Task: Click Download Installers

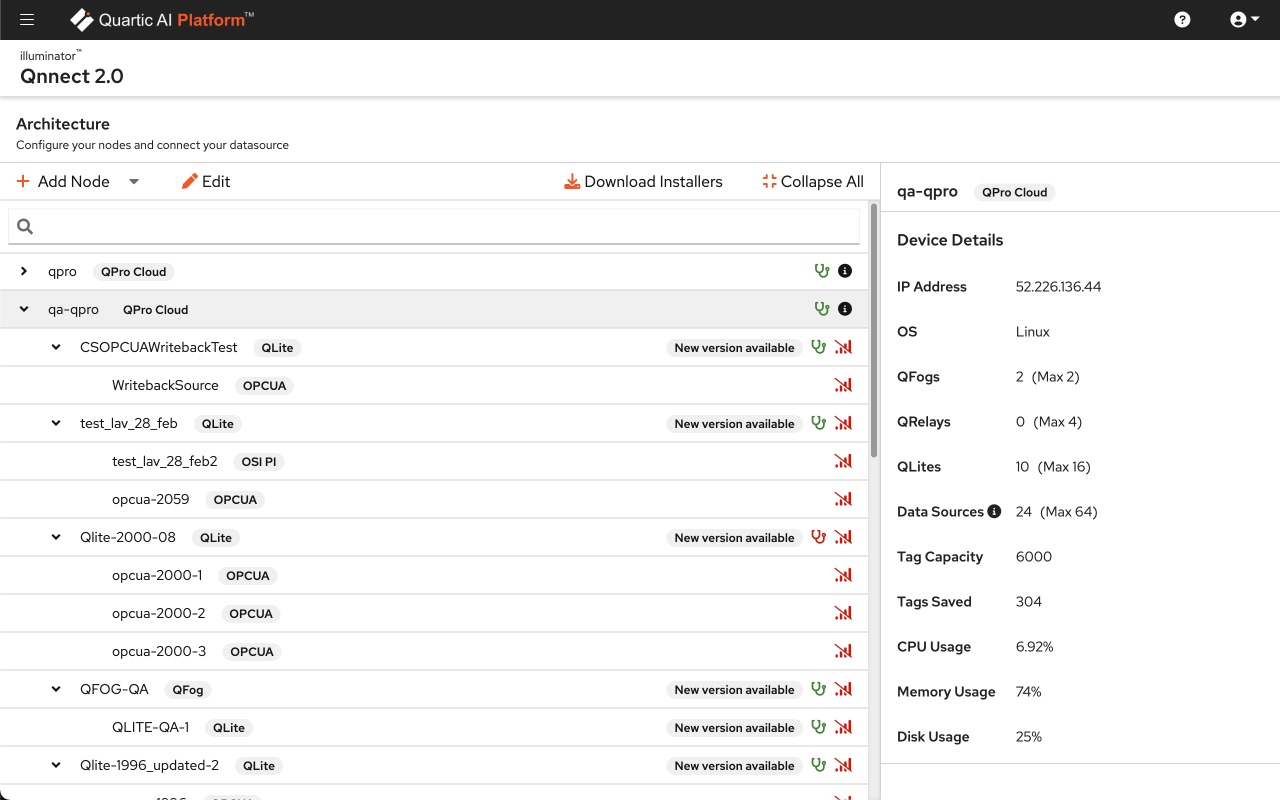Action: pos(643,181)
